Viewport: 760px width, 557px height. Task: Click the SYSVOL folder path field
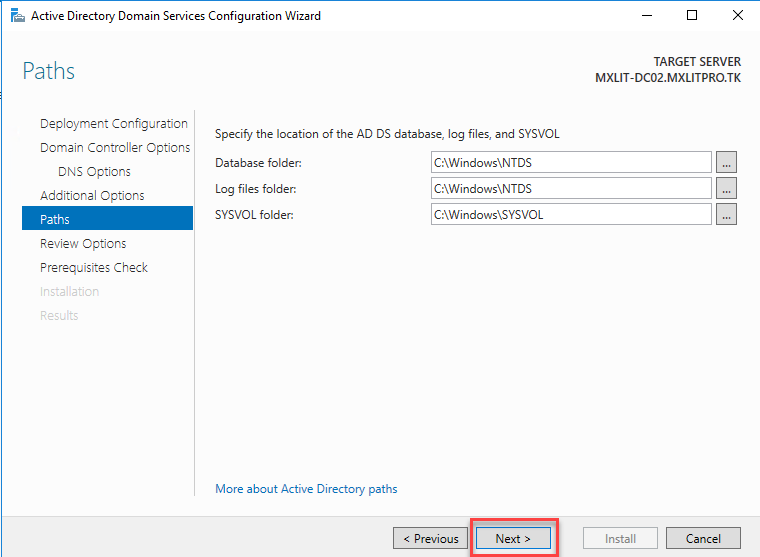[570, 214]
